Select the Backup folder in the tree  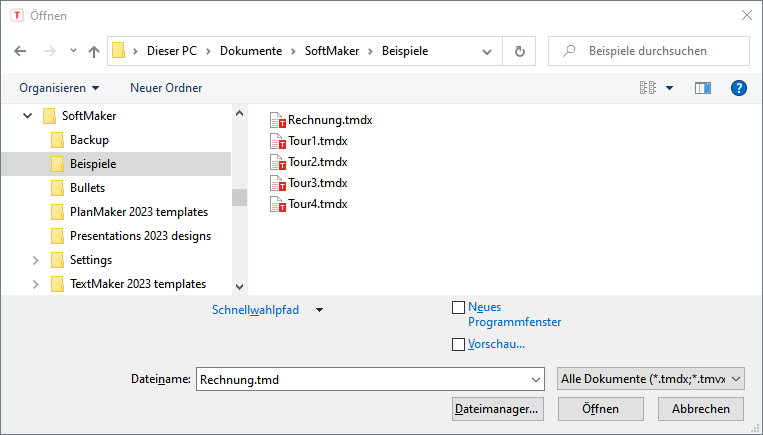click(x=89, y=140)
